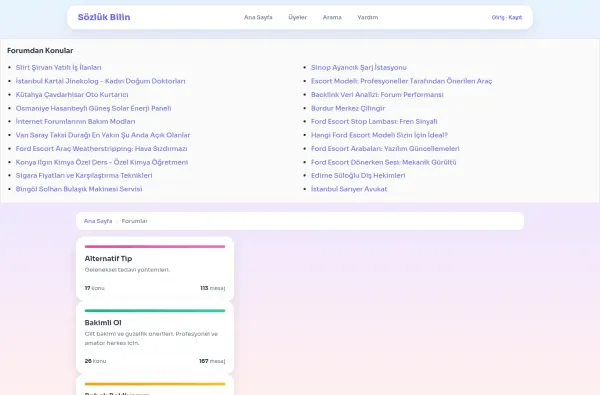
Task: Open topic İnternet Forumlarının Bakım Modları
Action: [75, 121]
